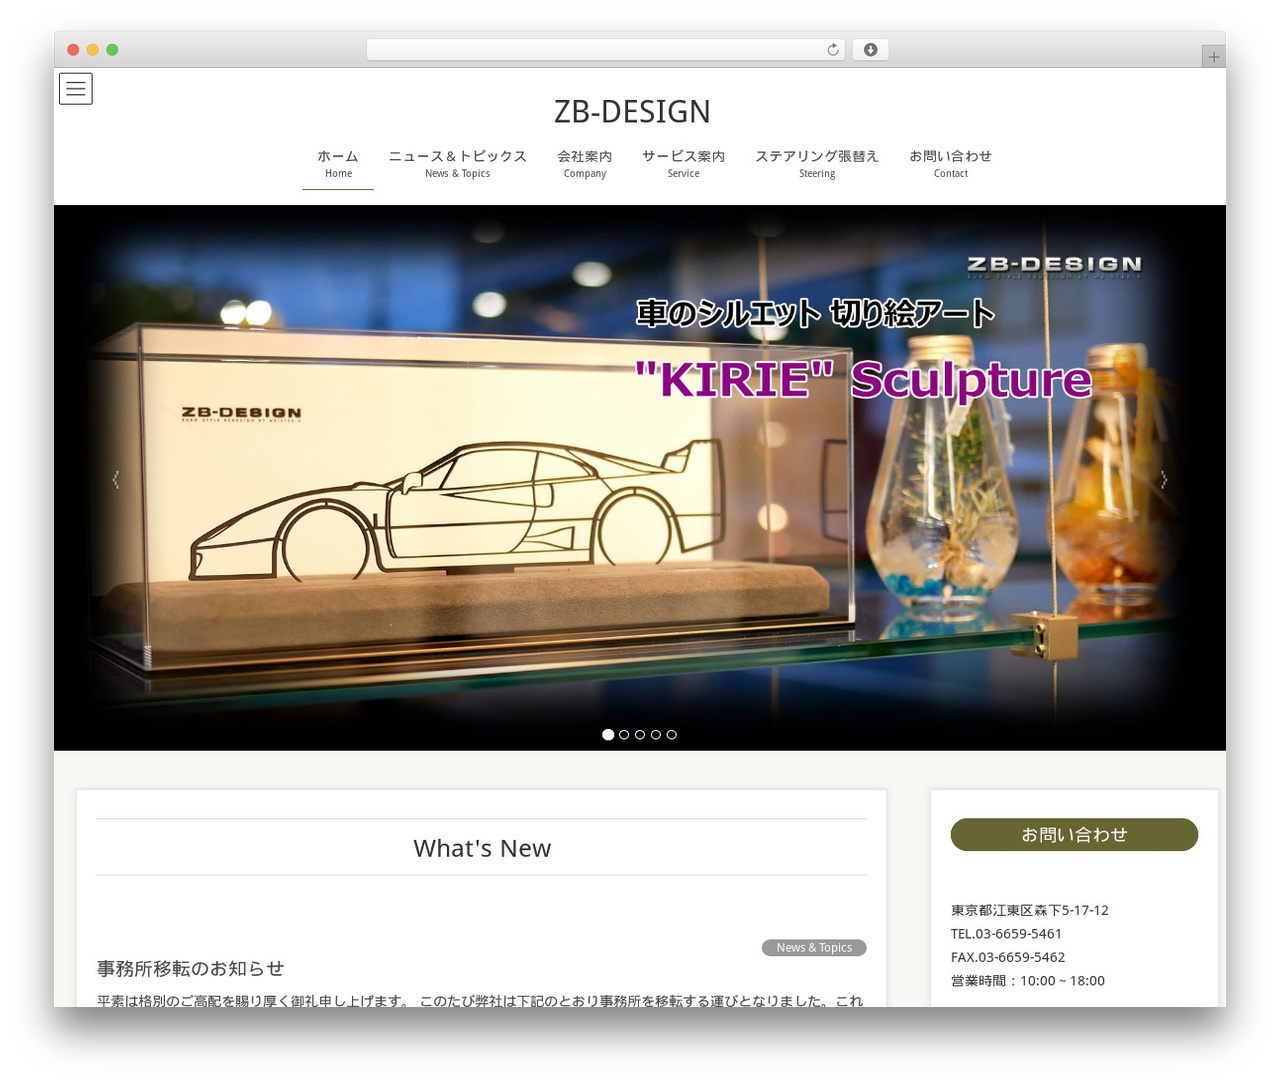Viewport: 1280px width, 1084px height.
Task: Click the FAX.03-6659-5462 text
Action: pyautogui.click(x=1008, y=957)
